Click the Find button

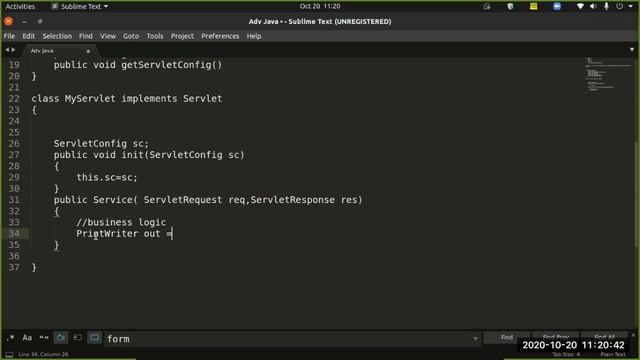(x=507, y=338)
